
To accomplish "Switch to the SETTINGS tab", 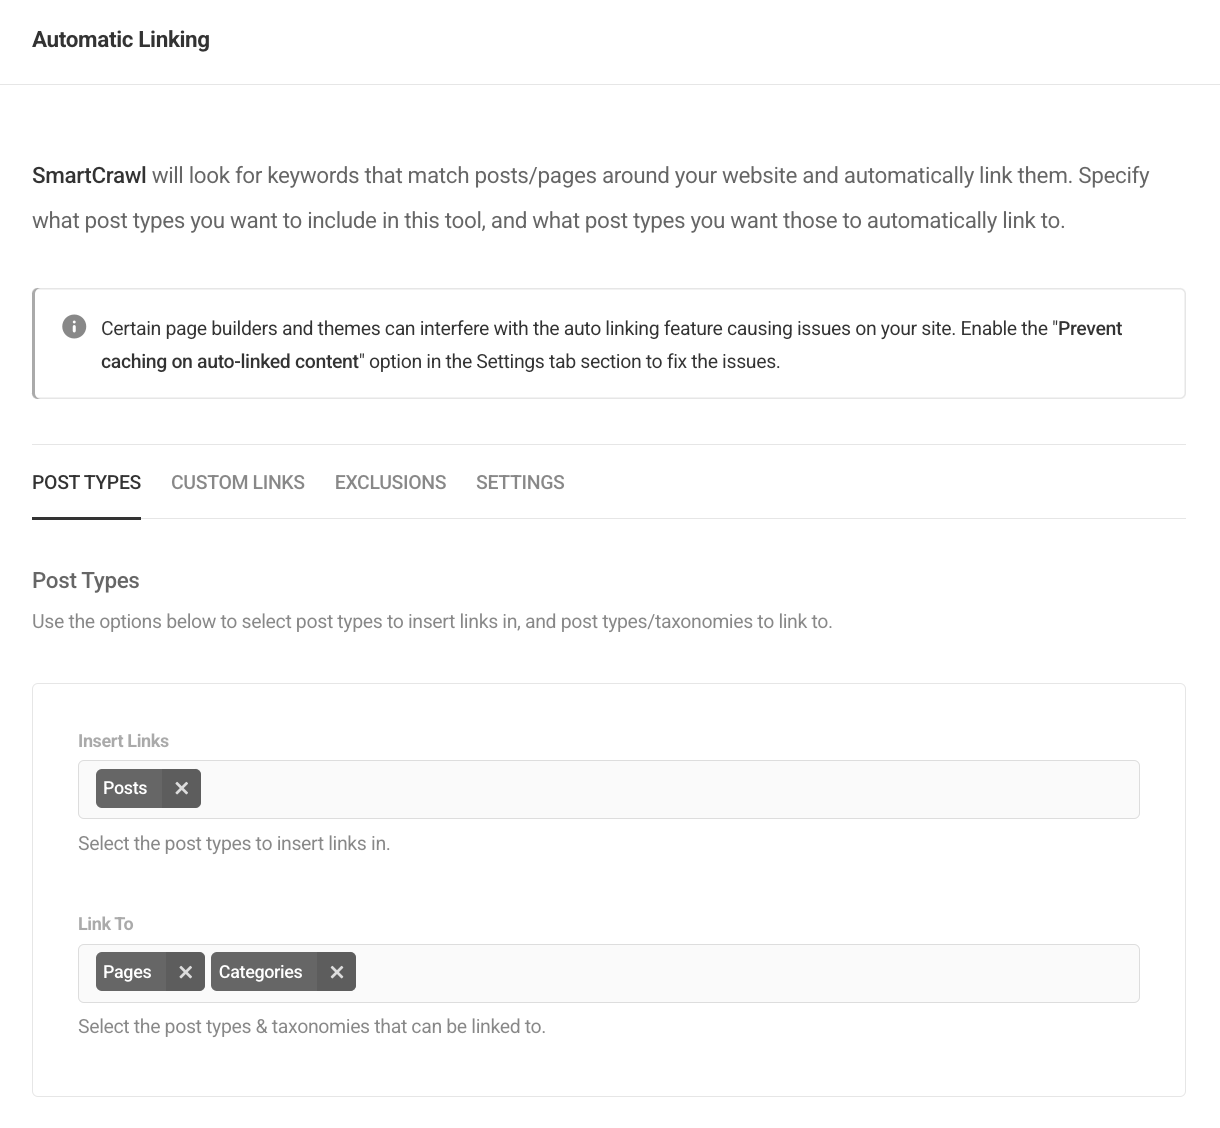I will (x=520, y=482).
